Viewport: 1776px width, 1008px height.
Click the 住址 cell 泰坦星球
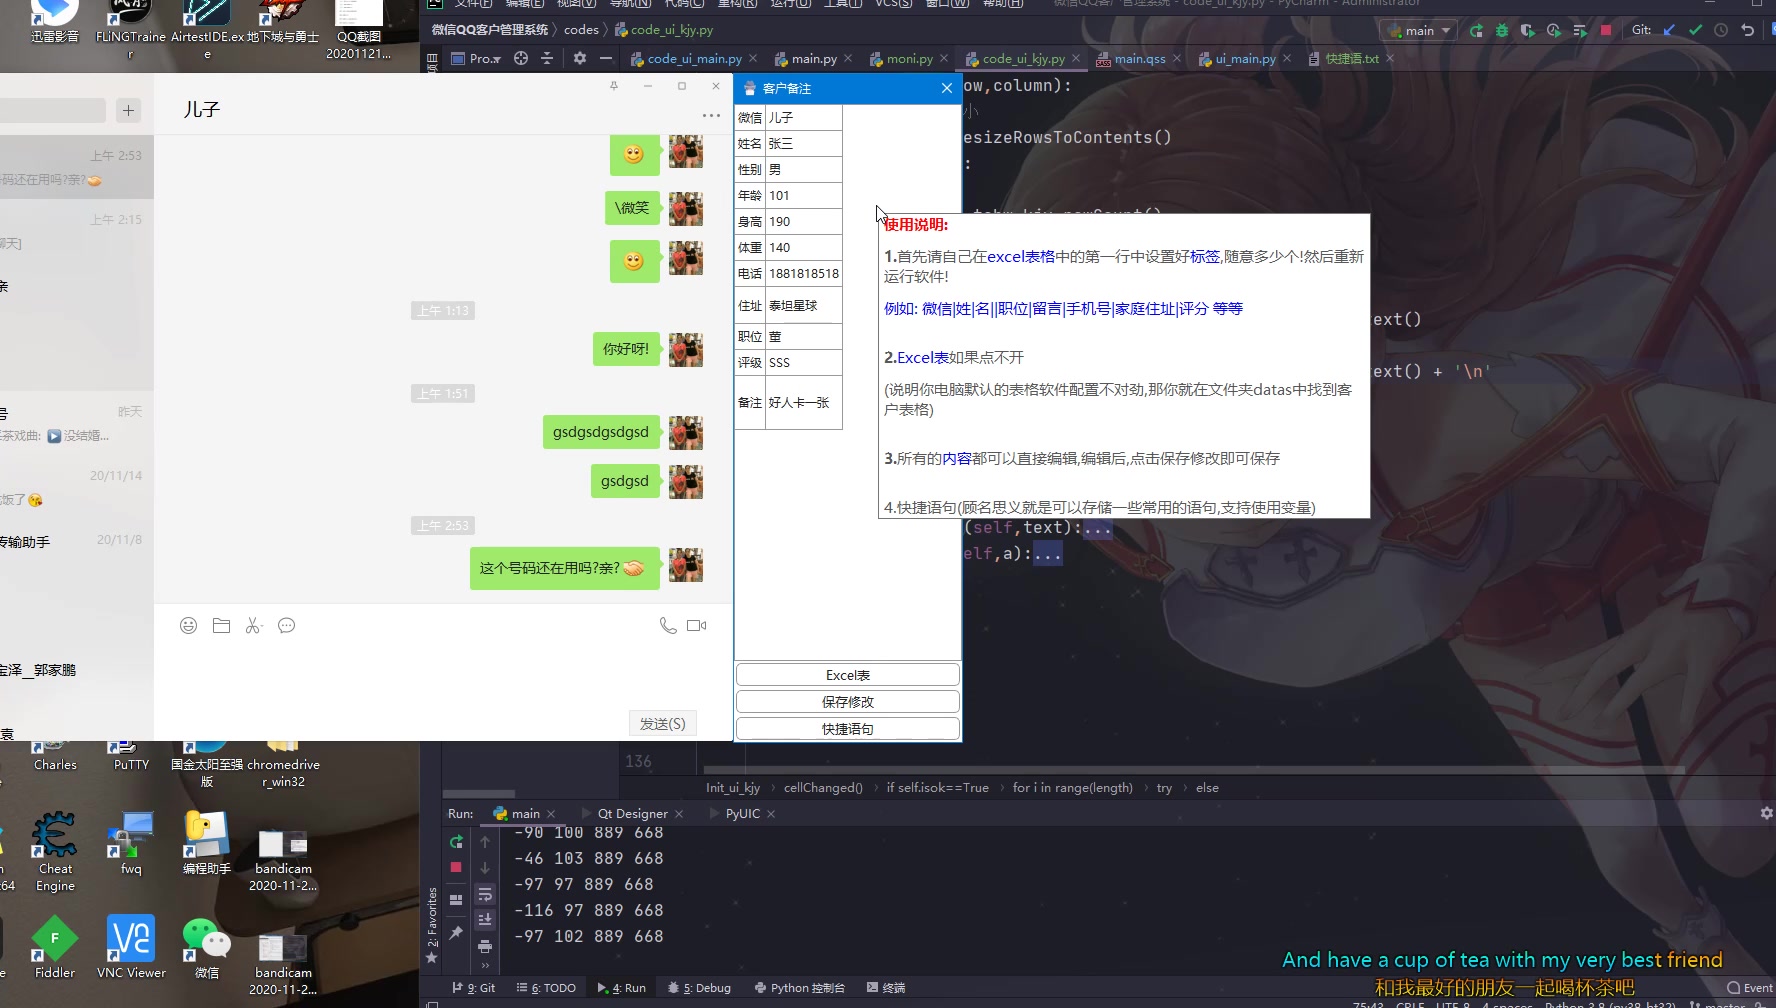click(x=803, y=305)
